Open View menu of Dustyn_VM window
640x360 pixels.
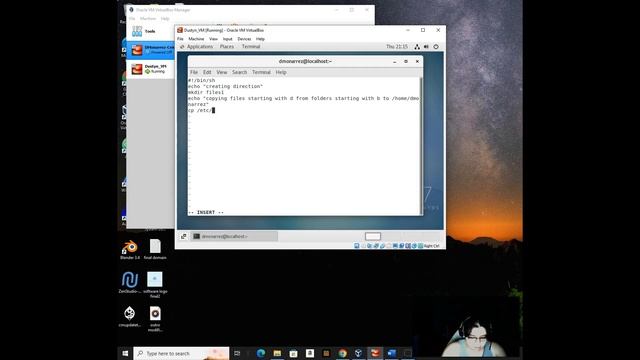click(x=213, y=39)
